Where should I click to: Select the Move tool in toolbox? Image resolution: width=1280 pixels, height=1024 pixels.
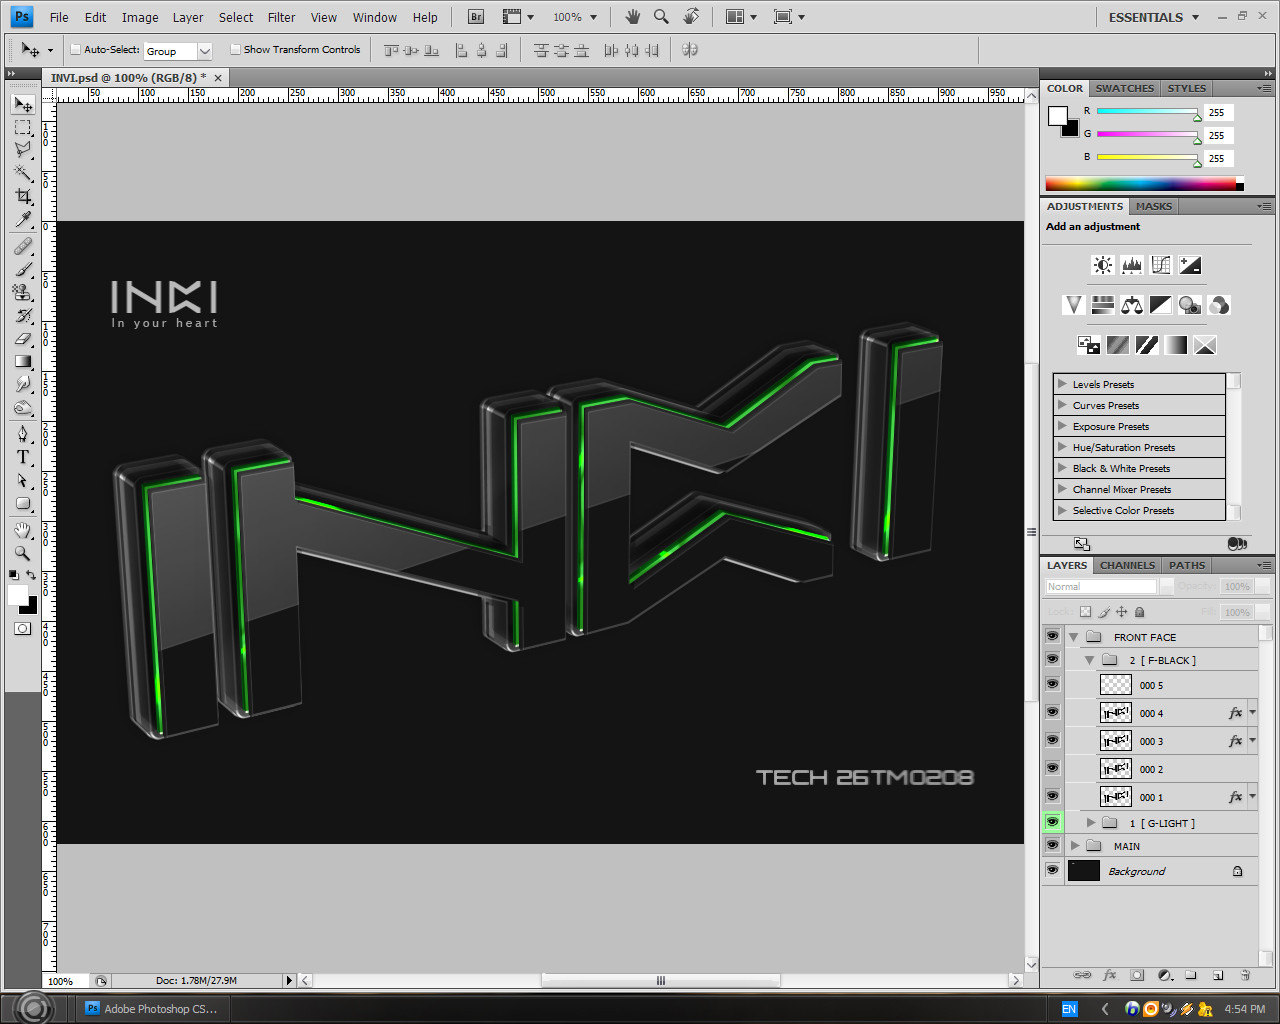coord(23,104)
